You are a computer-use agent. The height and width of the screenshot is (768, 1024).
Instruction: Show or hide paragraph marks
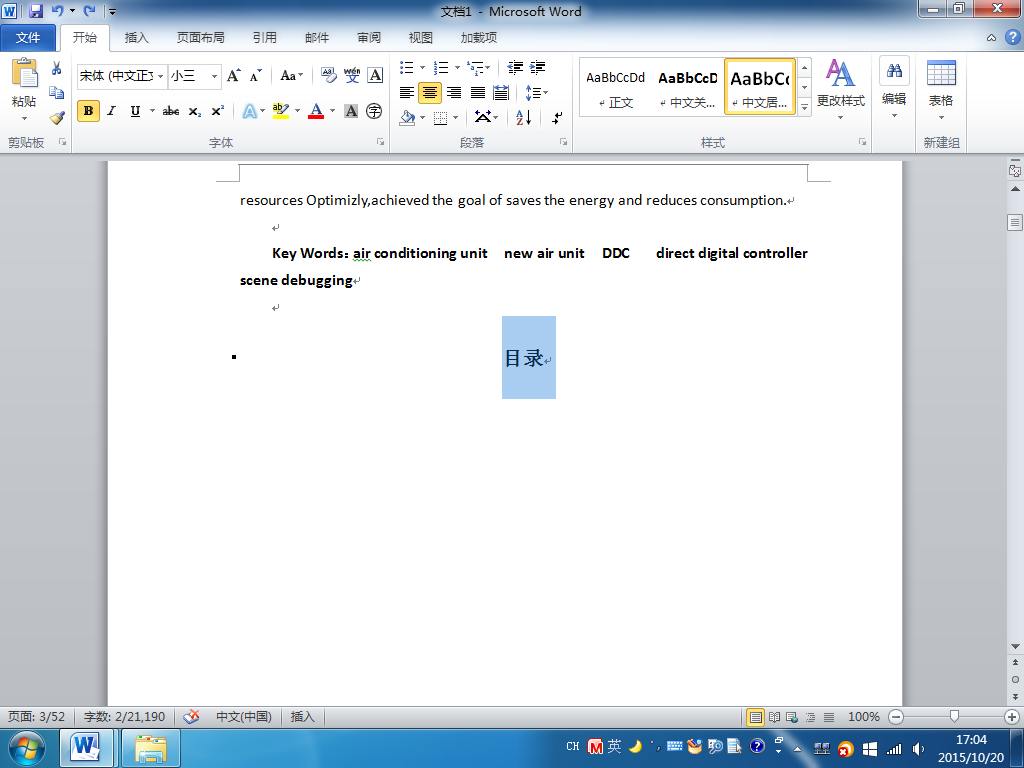tap(557, 118)
